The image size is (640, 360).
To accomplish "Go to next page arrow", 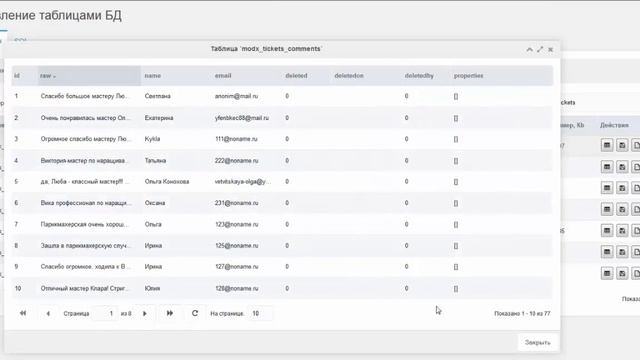I will [x=144, y=313].
